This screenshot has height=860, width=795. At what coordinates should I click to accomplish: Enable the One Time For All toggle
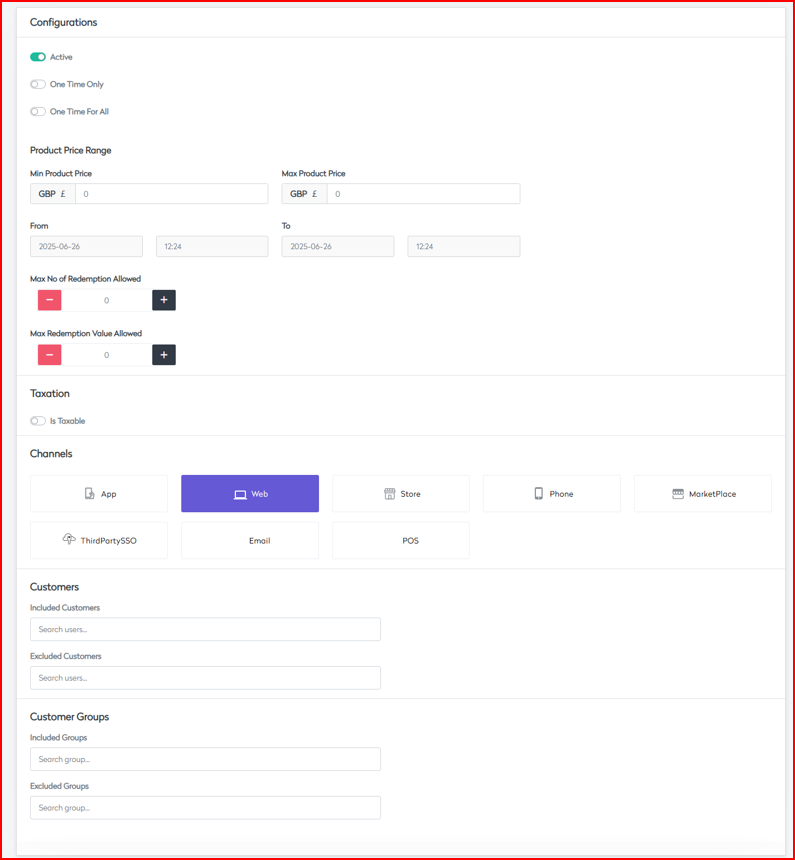38,112
